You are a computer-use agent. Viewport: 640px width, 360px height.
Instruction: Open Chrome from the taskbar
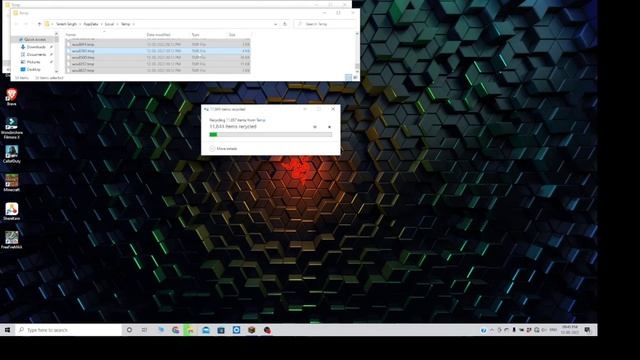point(176,330)
